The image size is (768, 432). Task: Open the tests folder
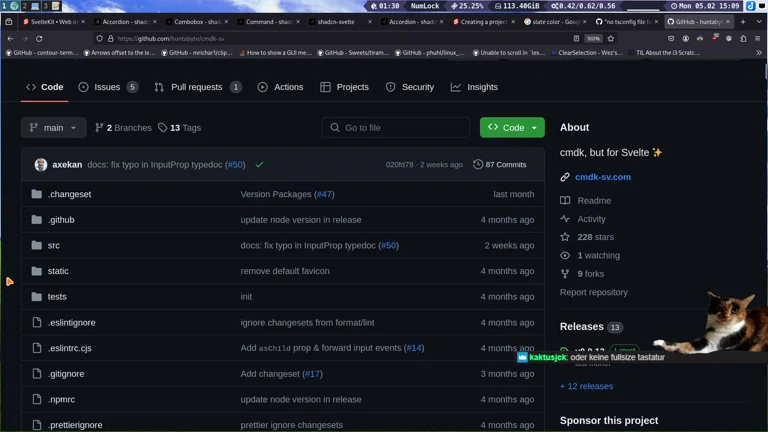pyautogui.click(x=57, y=296)
